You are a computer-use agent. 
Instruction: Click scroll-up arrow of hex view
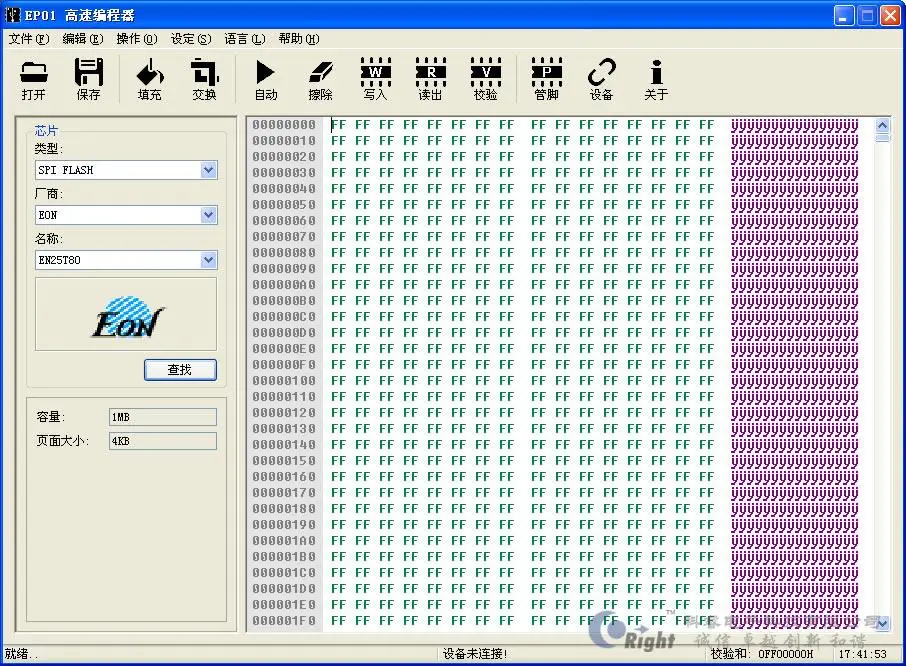pyautogui.click(x=882, y=125)
